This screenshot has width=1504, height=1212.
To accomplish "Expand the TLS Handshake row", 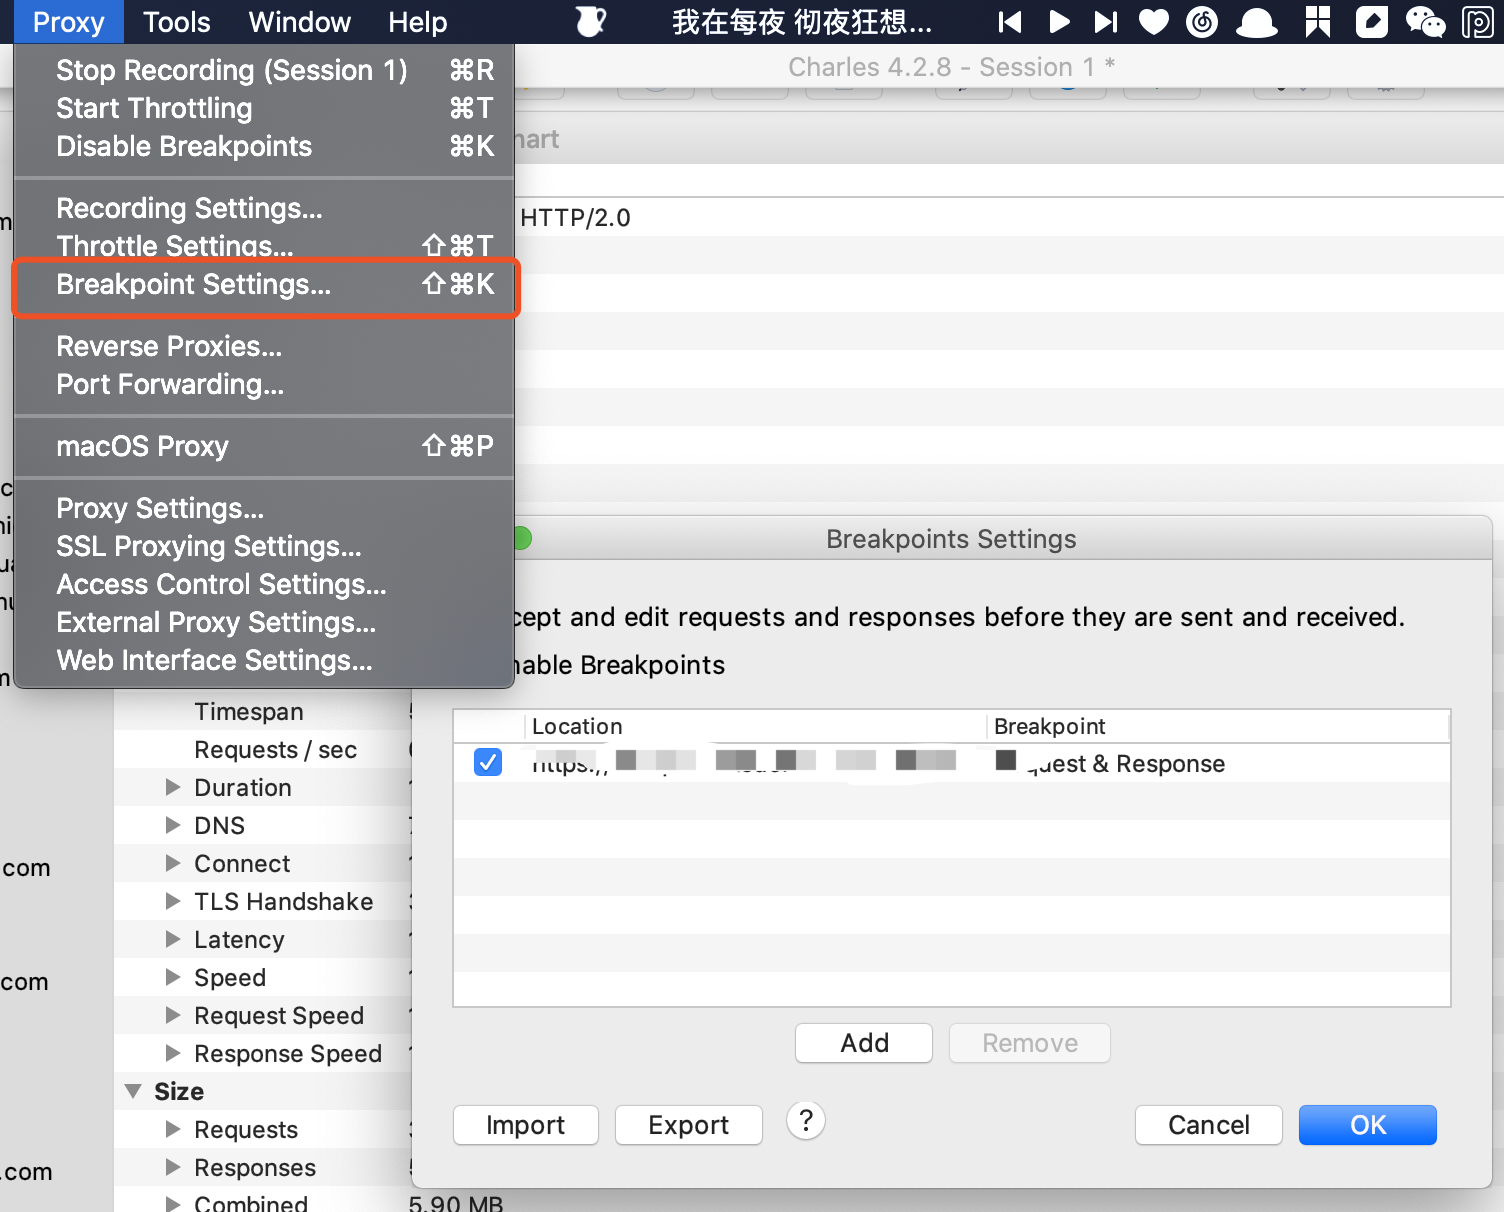I will [x=173, y=901].
